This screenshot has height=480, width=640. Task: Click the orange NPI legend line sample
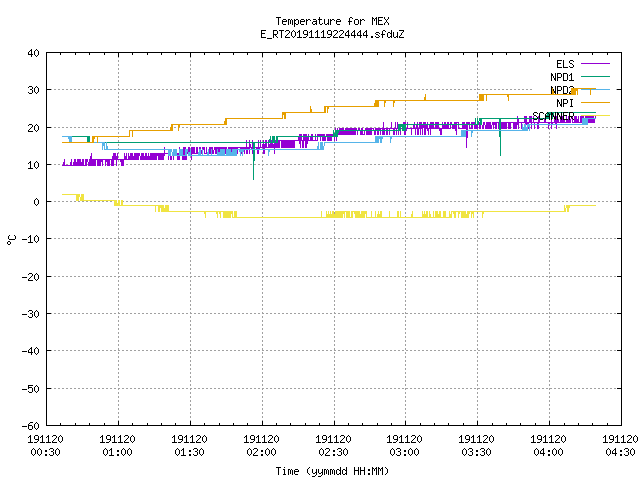pyautogui.click(x=595, y=102)
